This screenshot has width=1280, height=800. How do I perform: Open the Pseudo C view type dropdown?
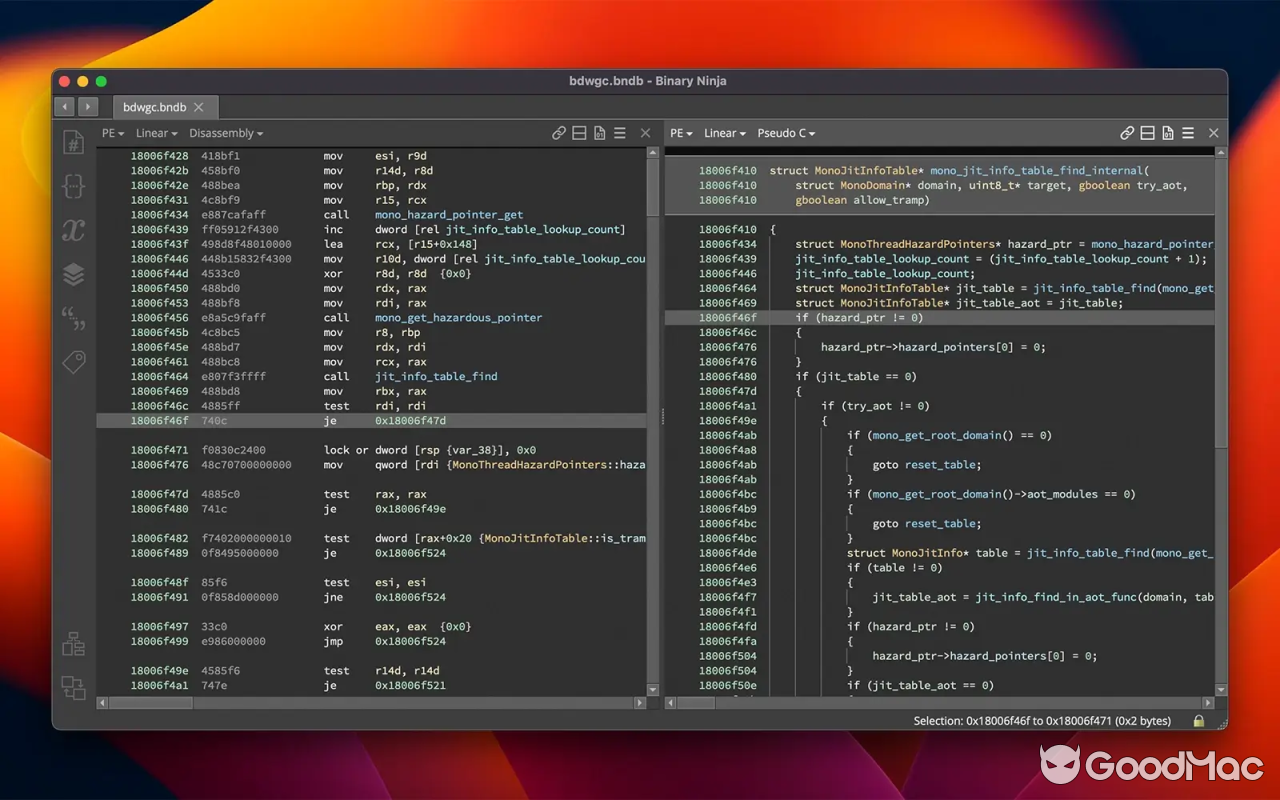786,133
